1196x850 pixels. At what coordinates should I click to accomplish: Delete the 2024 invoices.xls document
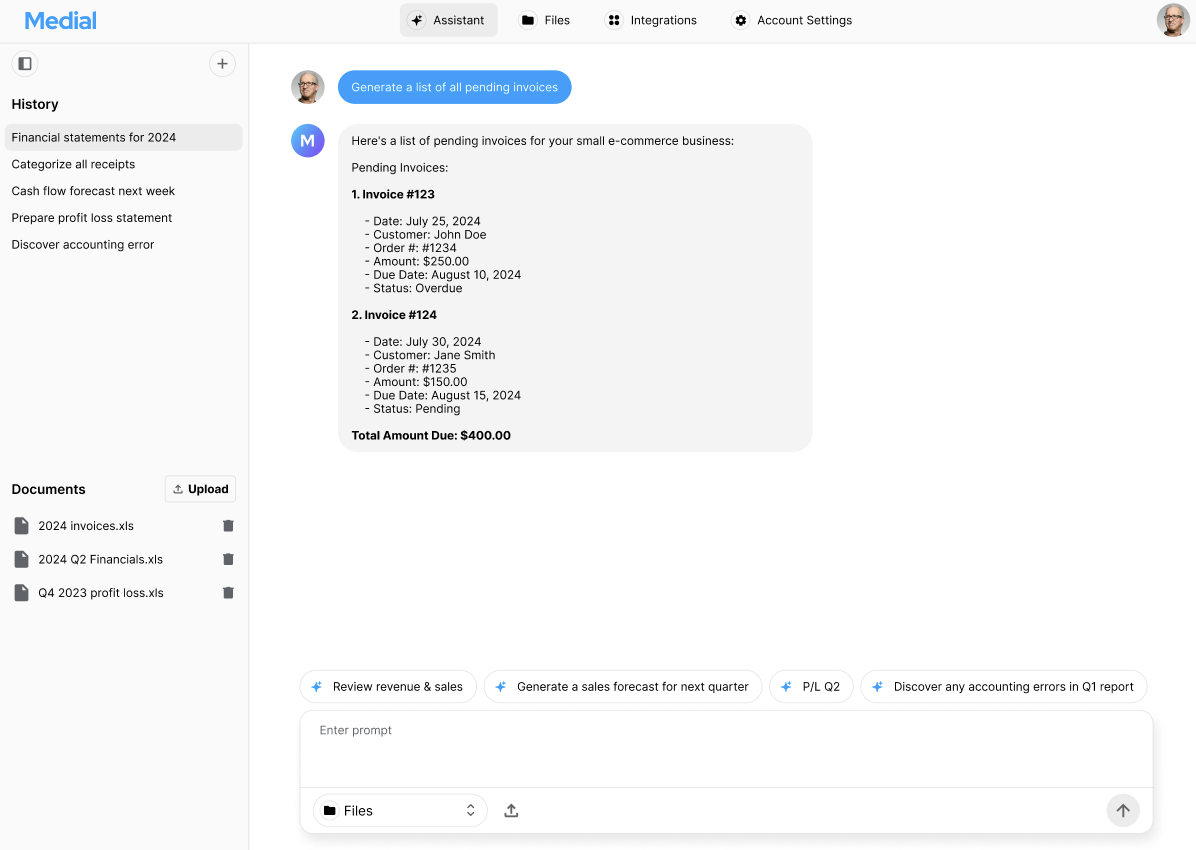coord(228,526)
